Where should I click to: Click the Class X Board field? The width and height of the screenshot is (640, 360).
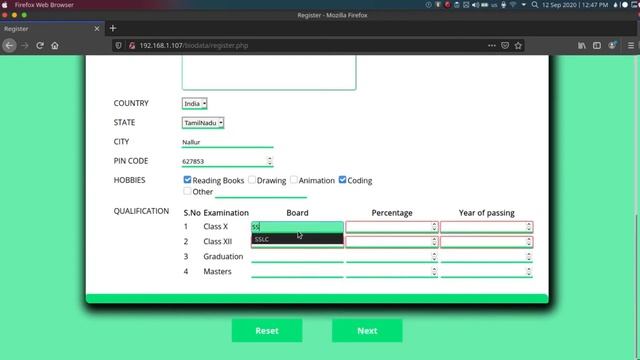pos(297,227)
